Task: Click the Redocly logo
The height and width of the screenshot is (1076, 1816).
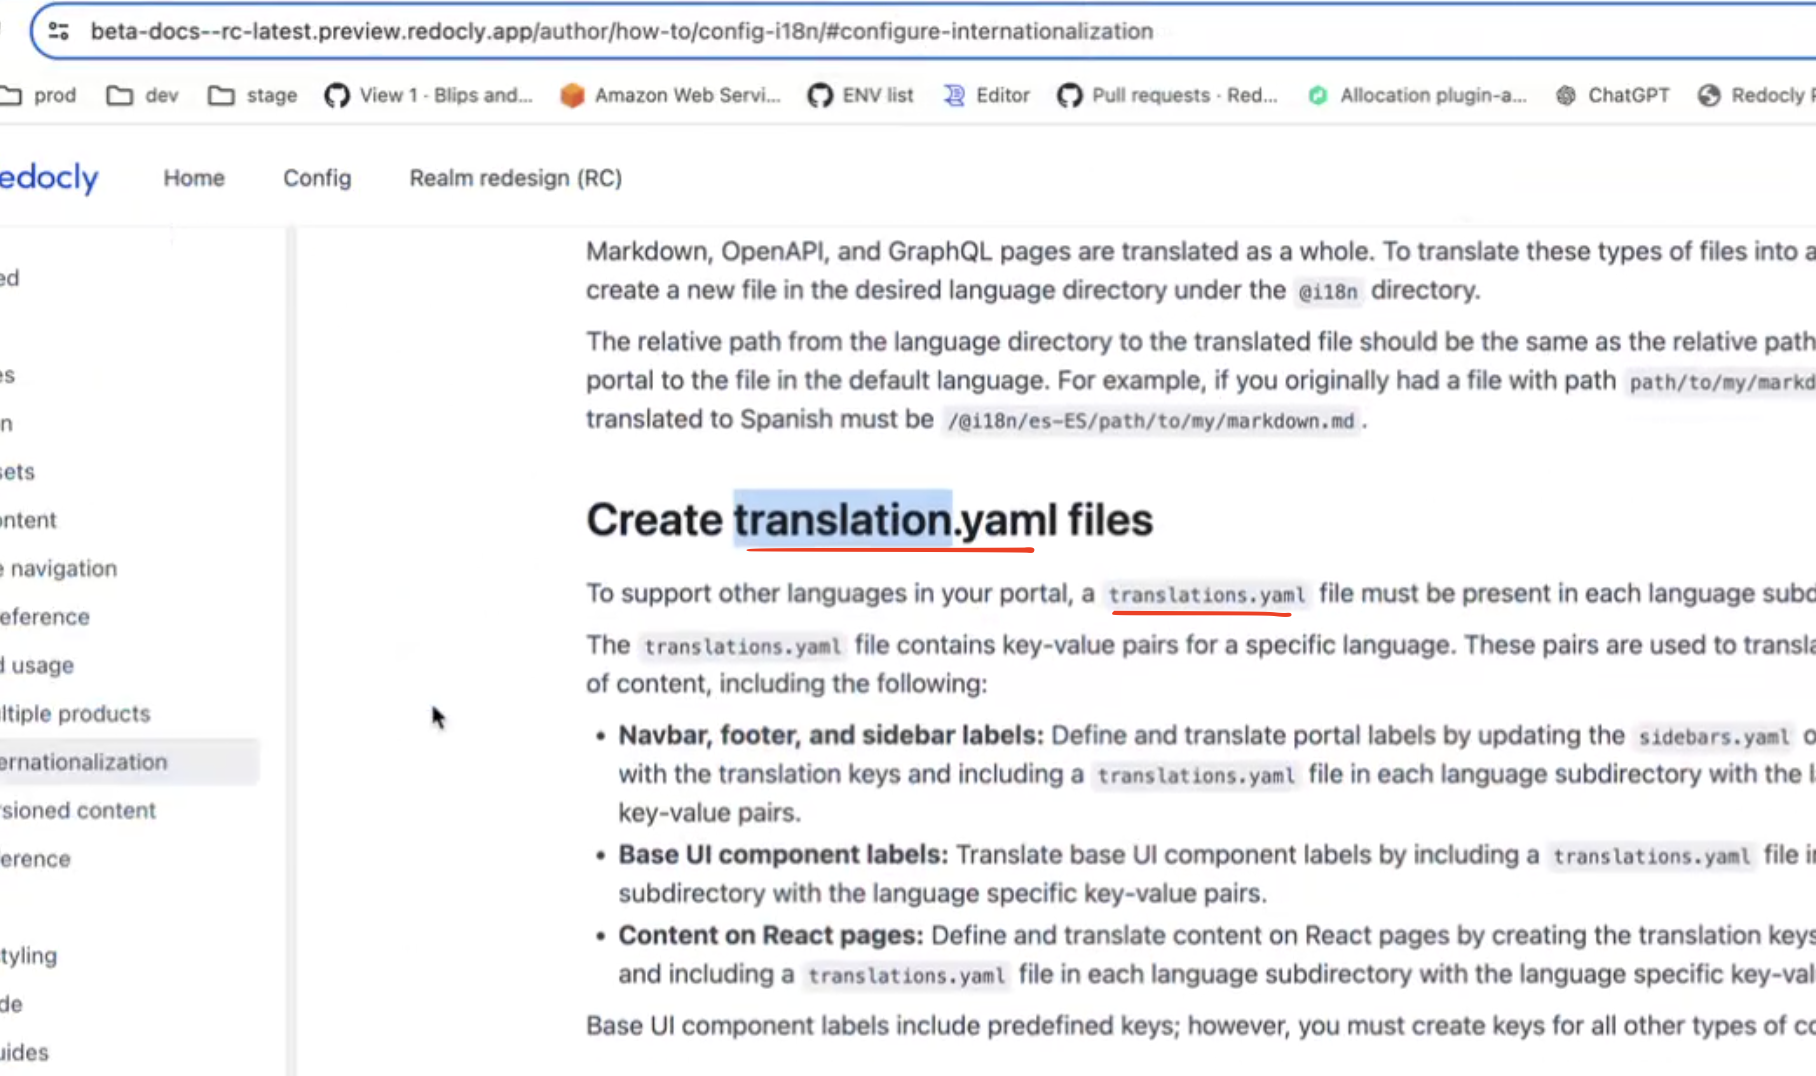Action: tap(48, 178)
